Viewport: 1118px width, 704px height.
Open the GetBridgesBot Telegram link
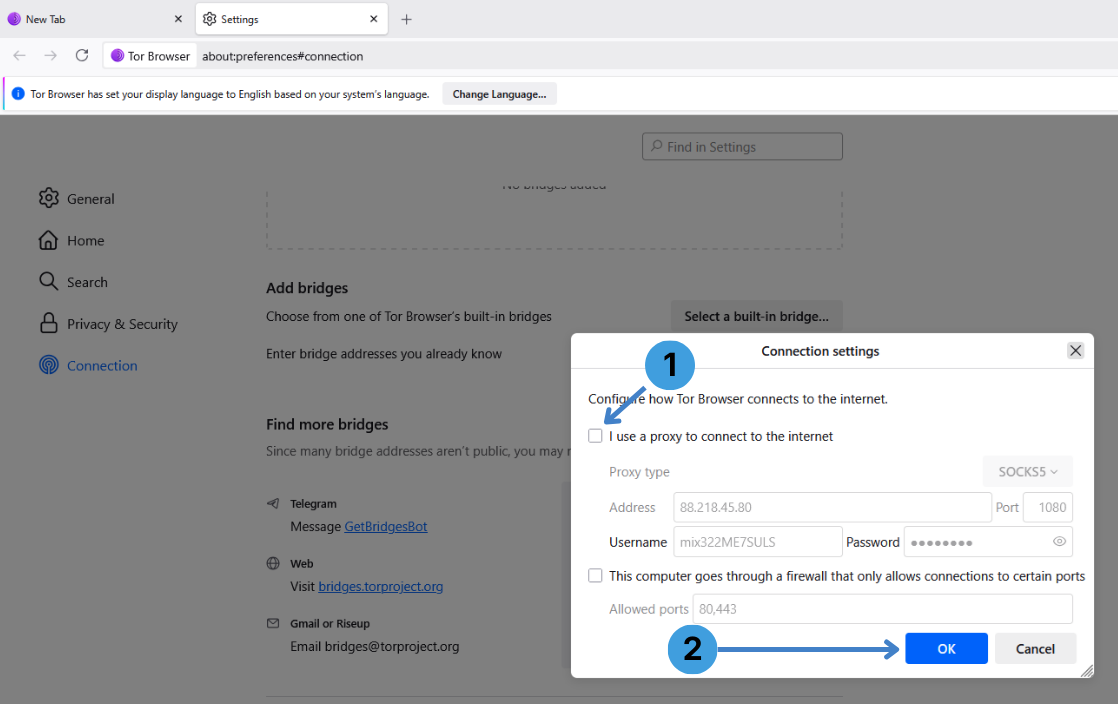pos(386,526)
